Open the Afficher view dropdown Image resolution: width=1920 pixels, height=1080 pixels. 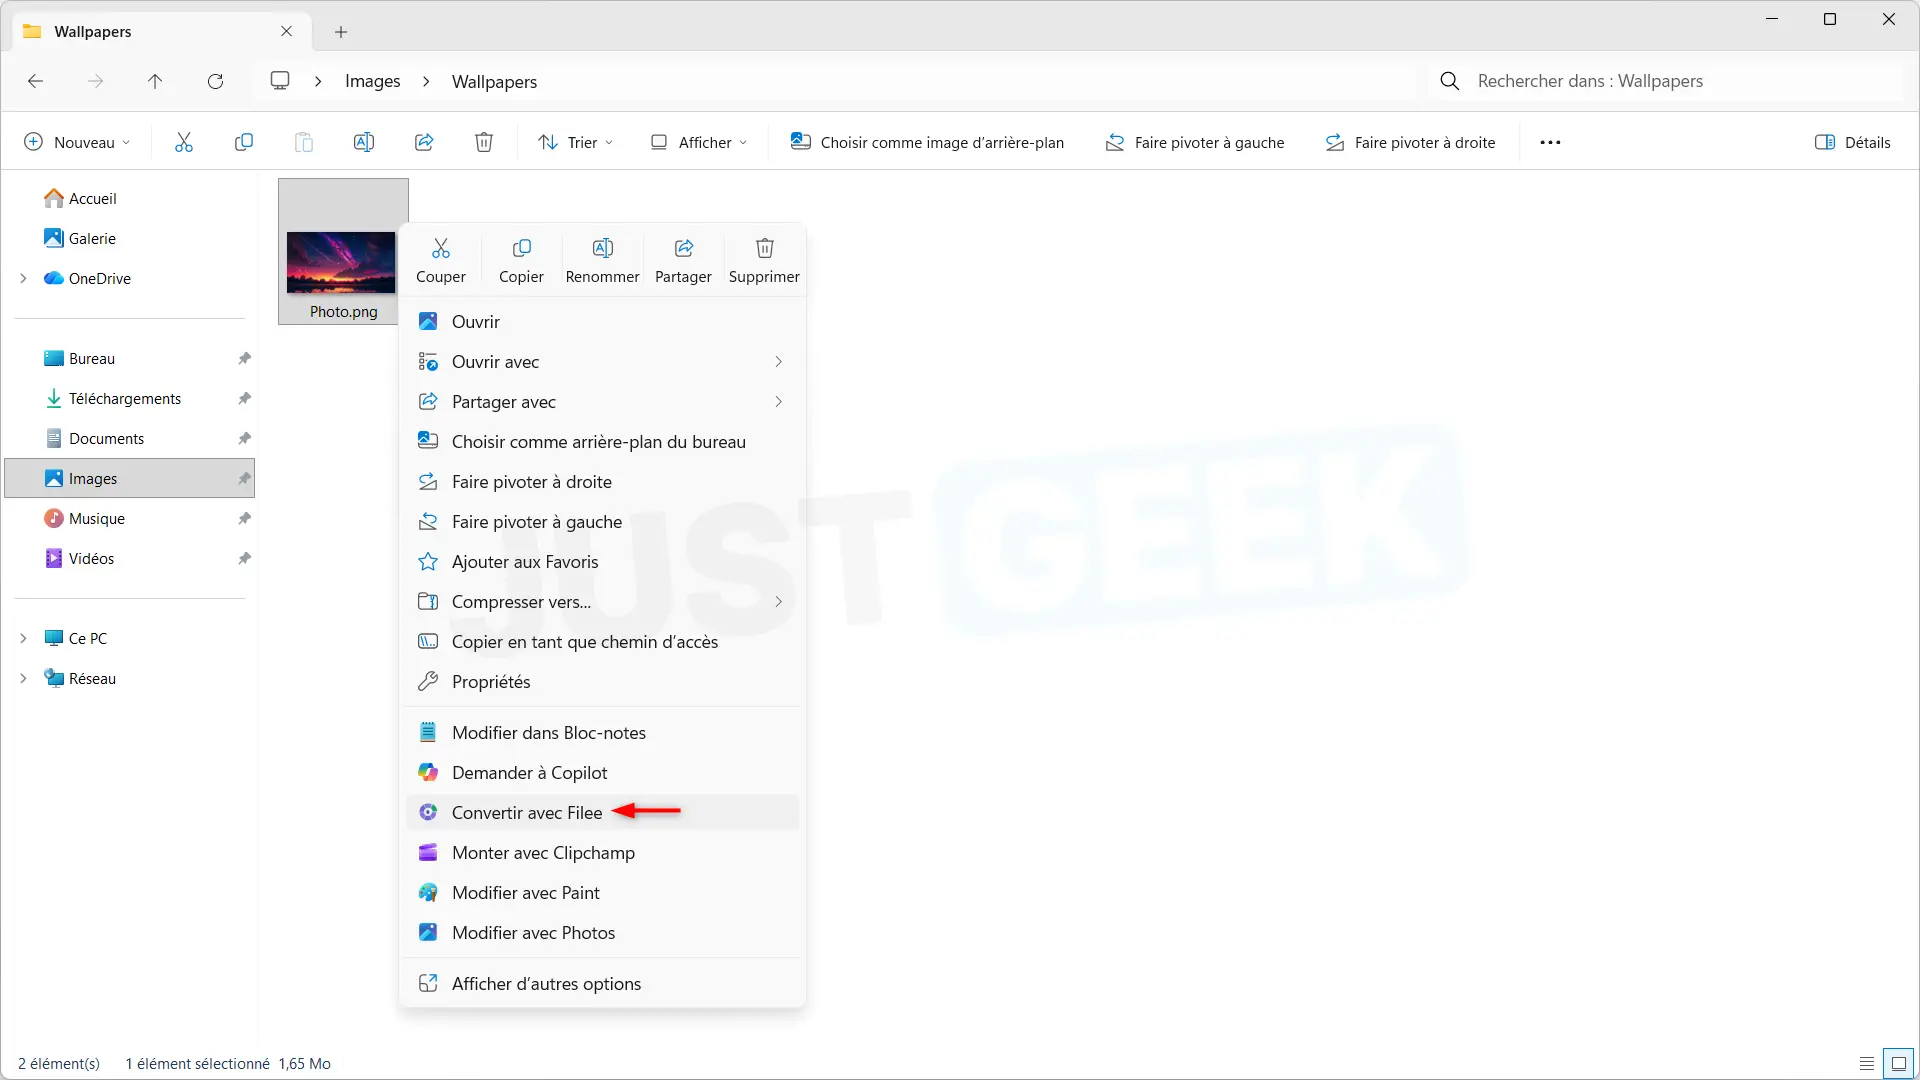699,142
